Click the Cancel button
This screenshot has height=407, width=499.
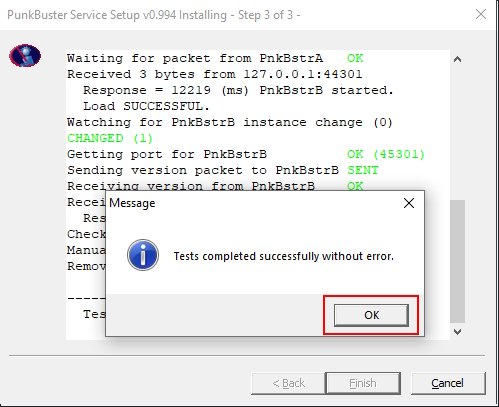tap(448, 383)
